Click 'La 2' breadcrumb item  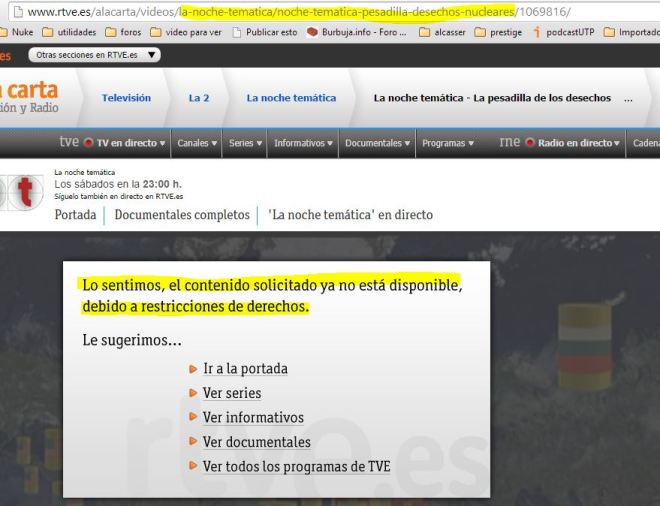[199, 98]
